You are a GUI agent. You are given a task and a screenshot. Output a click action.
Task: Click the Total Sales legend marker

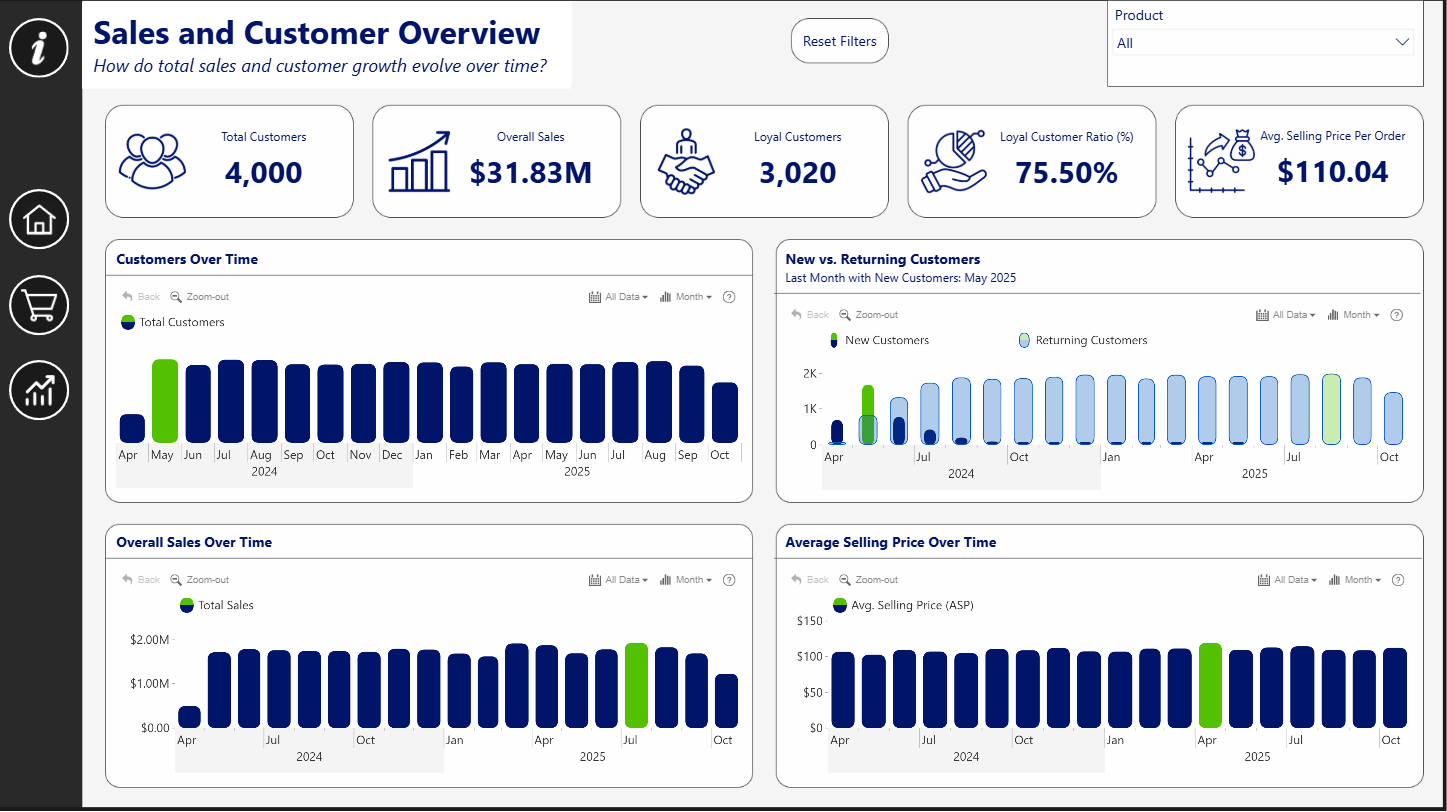click(187, 605)
